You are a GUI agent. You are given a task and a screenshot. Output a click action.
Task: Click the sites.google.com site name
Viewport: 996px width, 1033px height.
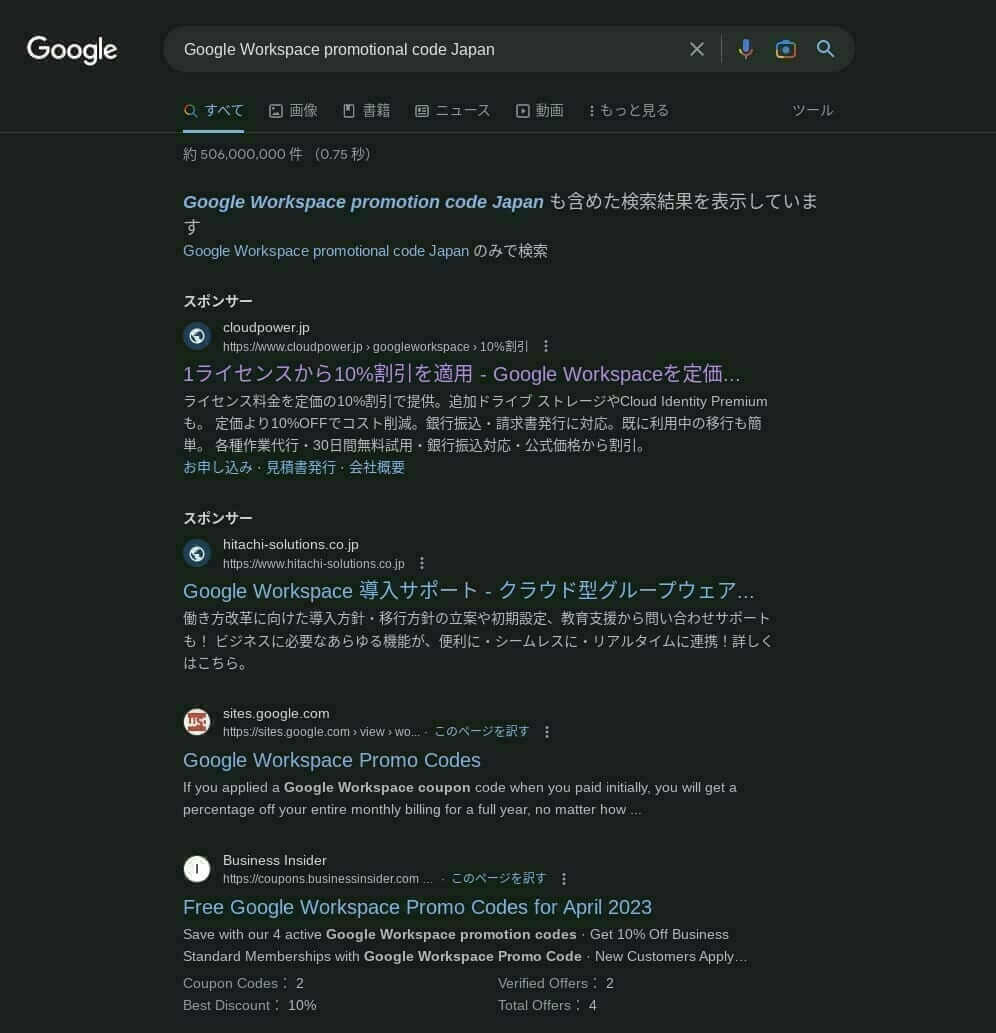pos(276,713)
